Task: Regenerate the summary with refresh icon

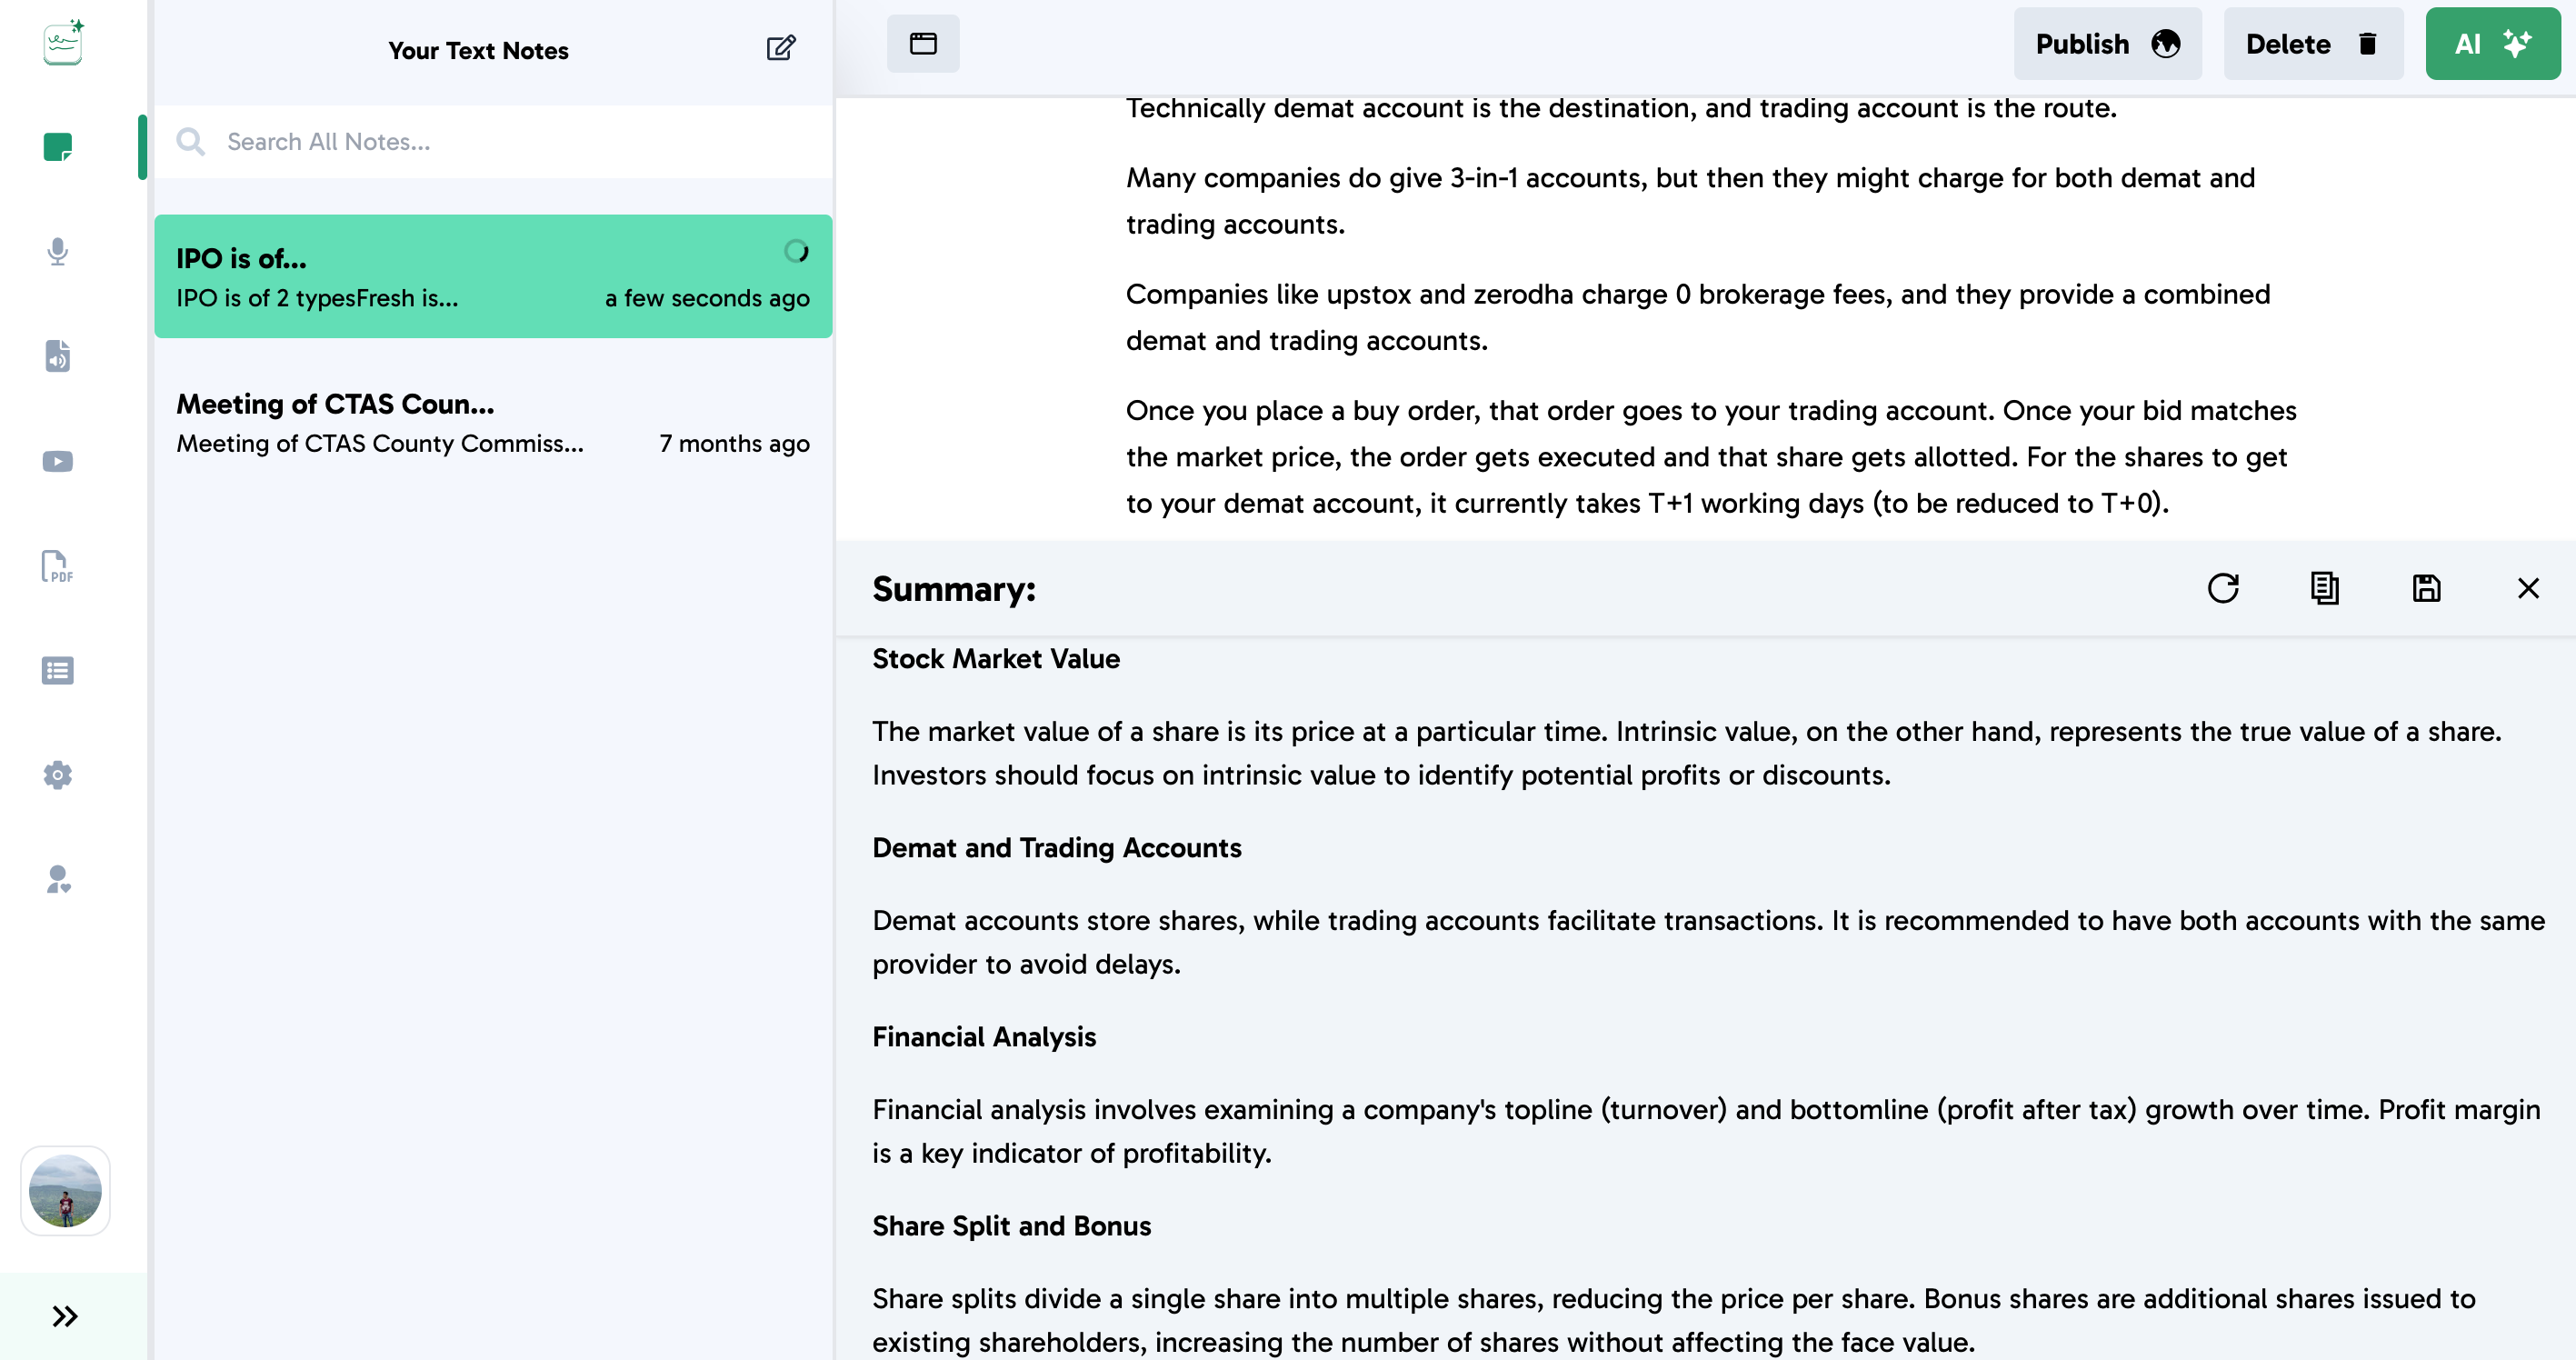Action: pos(2223,588)
